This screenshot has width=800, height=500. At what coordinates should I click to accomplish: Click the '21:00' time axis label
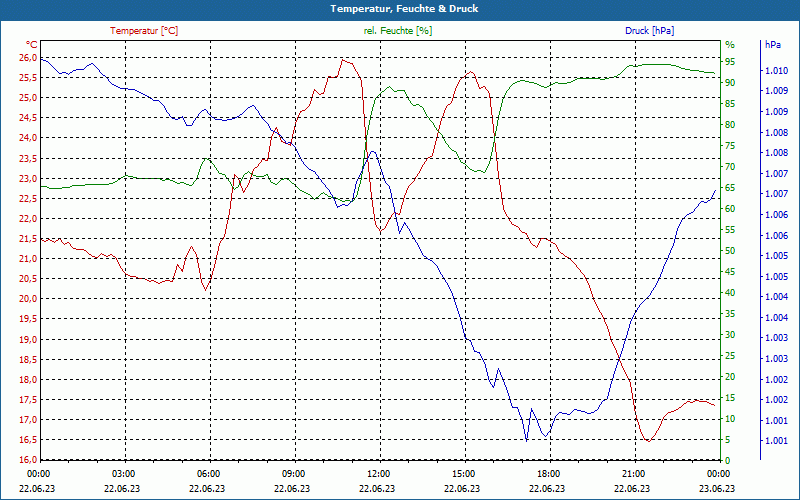633,474
